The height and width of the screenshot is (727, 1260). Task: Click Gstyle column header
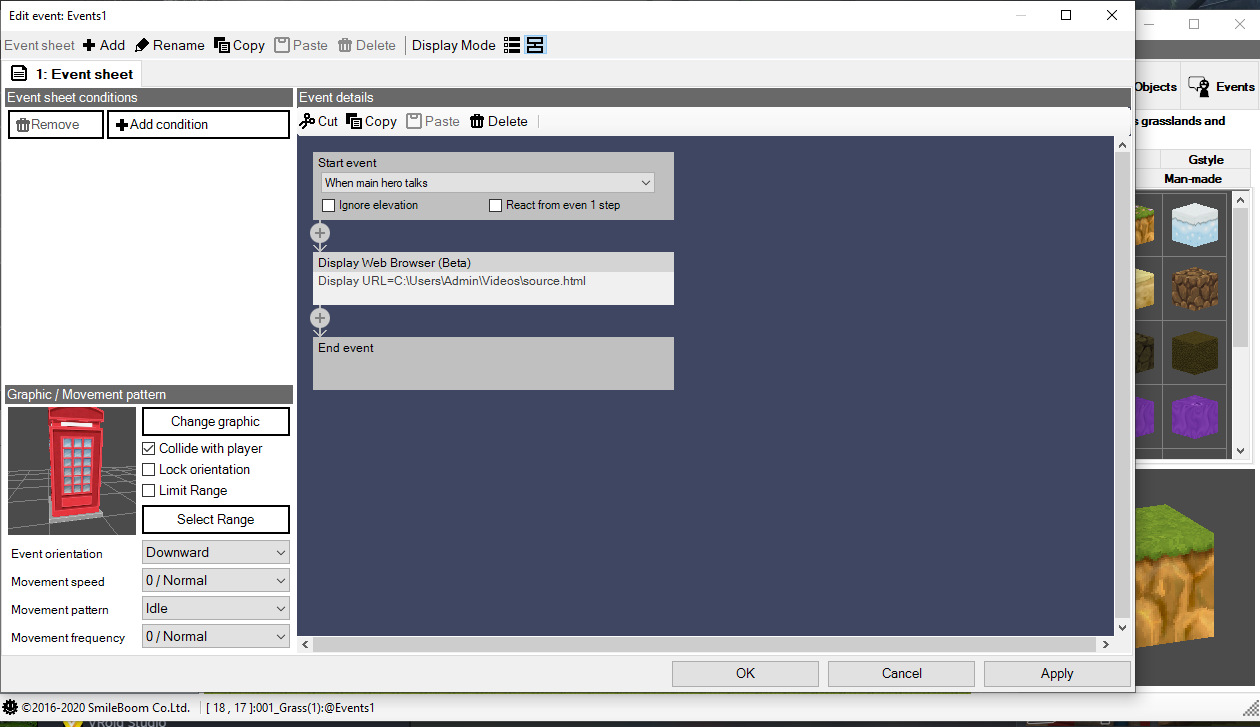click(1206, 160)
